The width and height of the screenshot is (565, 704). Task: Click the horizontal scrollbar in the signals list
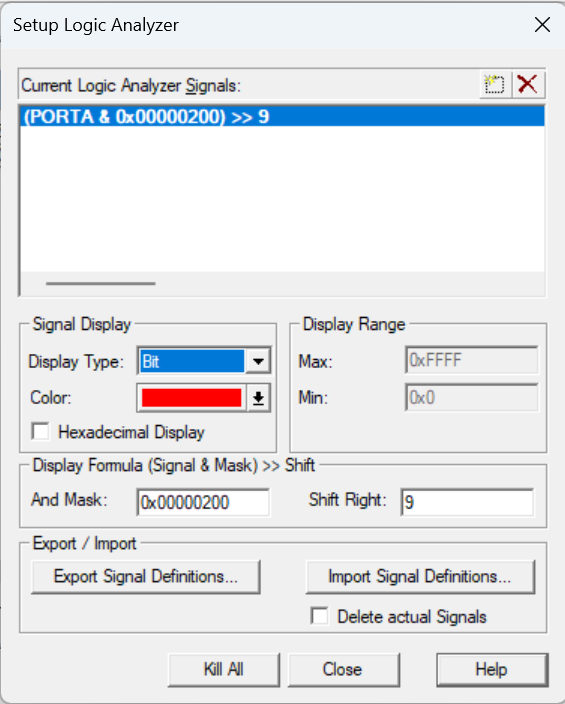101,284
